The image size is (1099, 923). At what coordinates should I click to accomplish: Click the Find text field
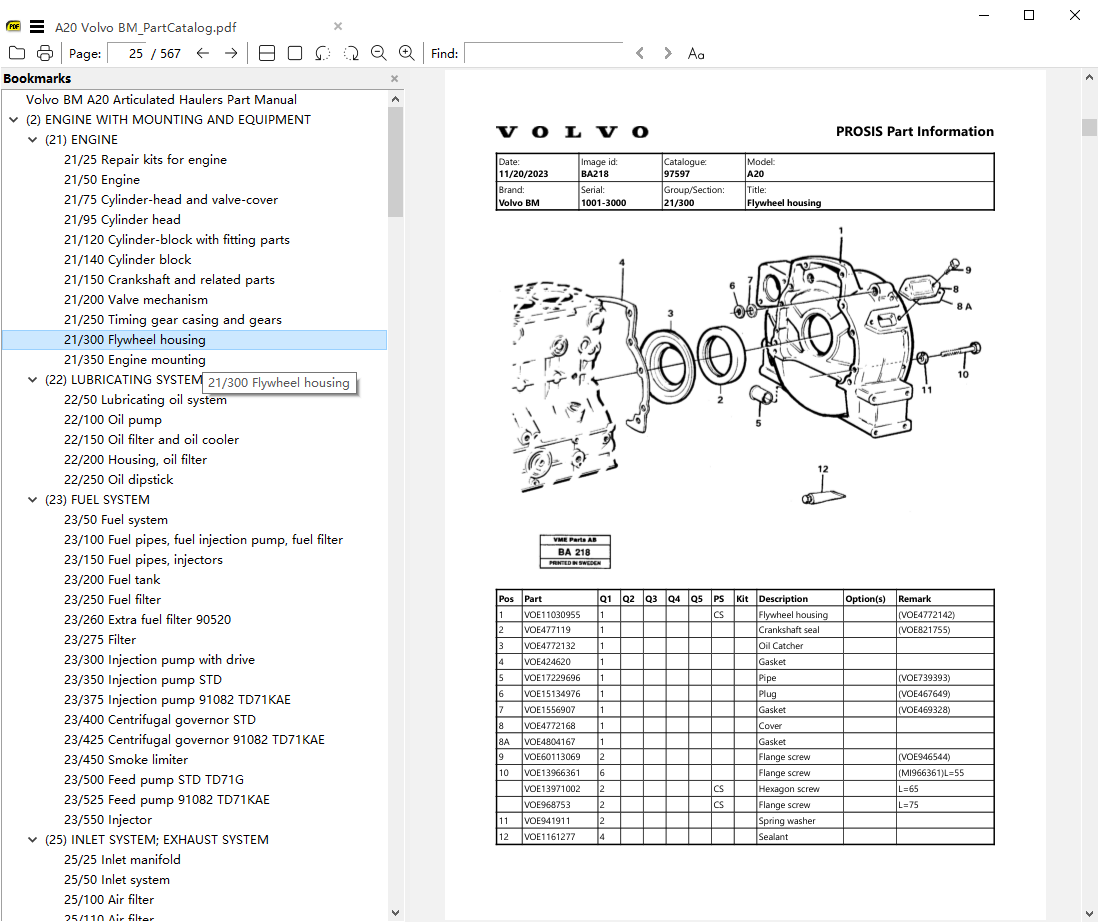click(543, 53)
